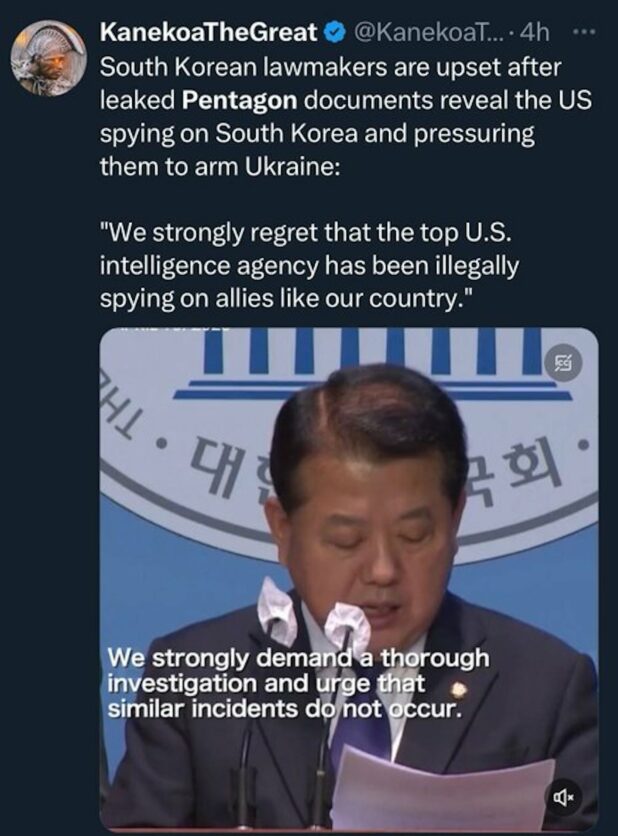Viewport: 618px width, 836px height.
Task: Click the blue pillared building logo on backdrop
Action: [373, 365]
